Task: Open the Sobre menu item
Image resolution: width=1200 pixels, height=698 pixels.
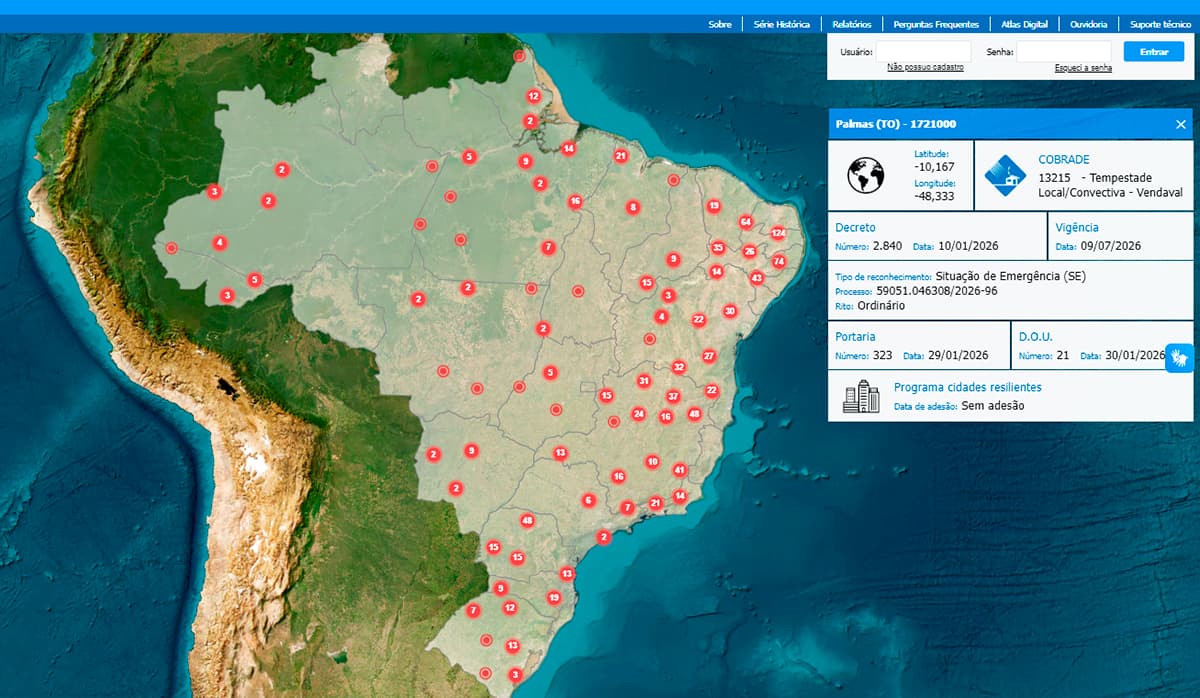Action: 720,24
